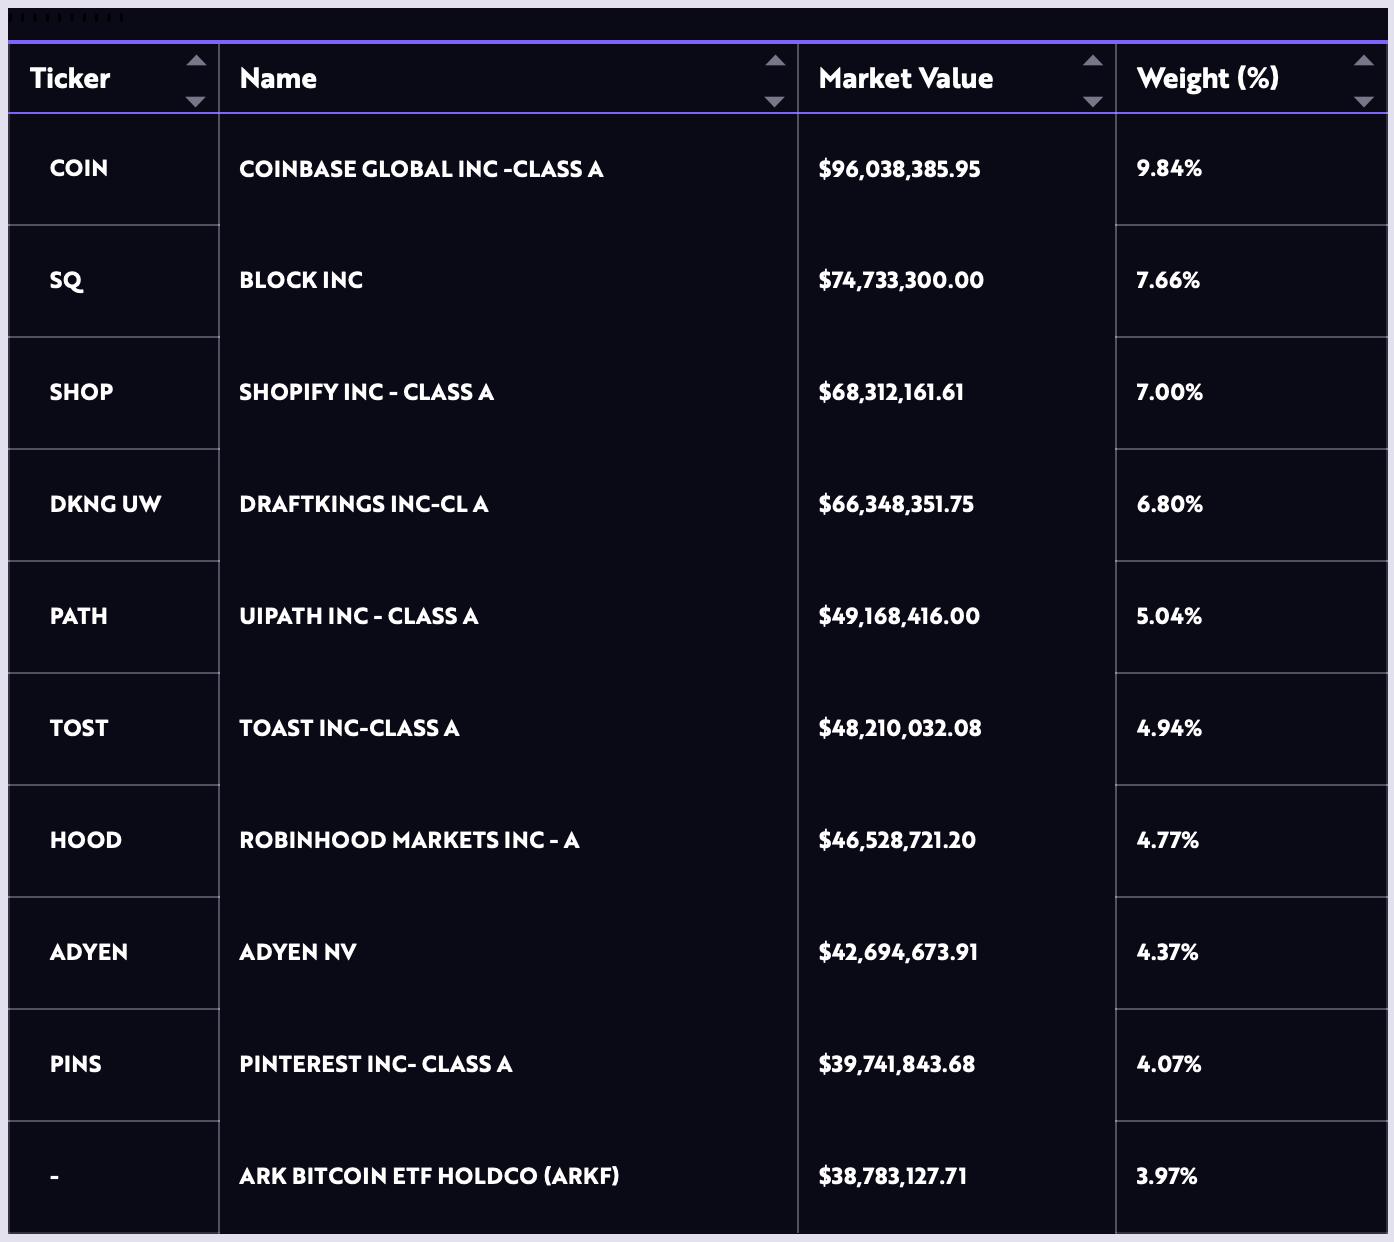Select market value $66,348,351.75

(x=896, y=505)
